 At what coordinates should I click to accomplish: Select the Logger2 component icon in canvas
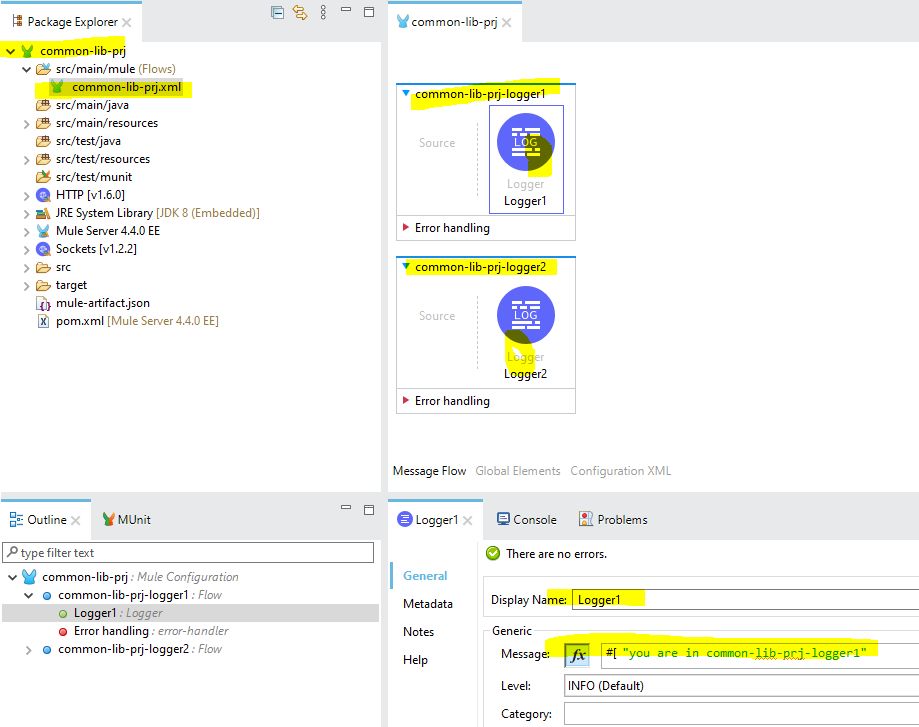[x=525, y=316]
